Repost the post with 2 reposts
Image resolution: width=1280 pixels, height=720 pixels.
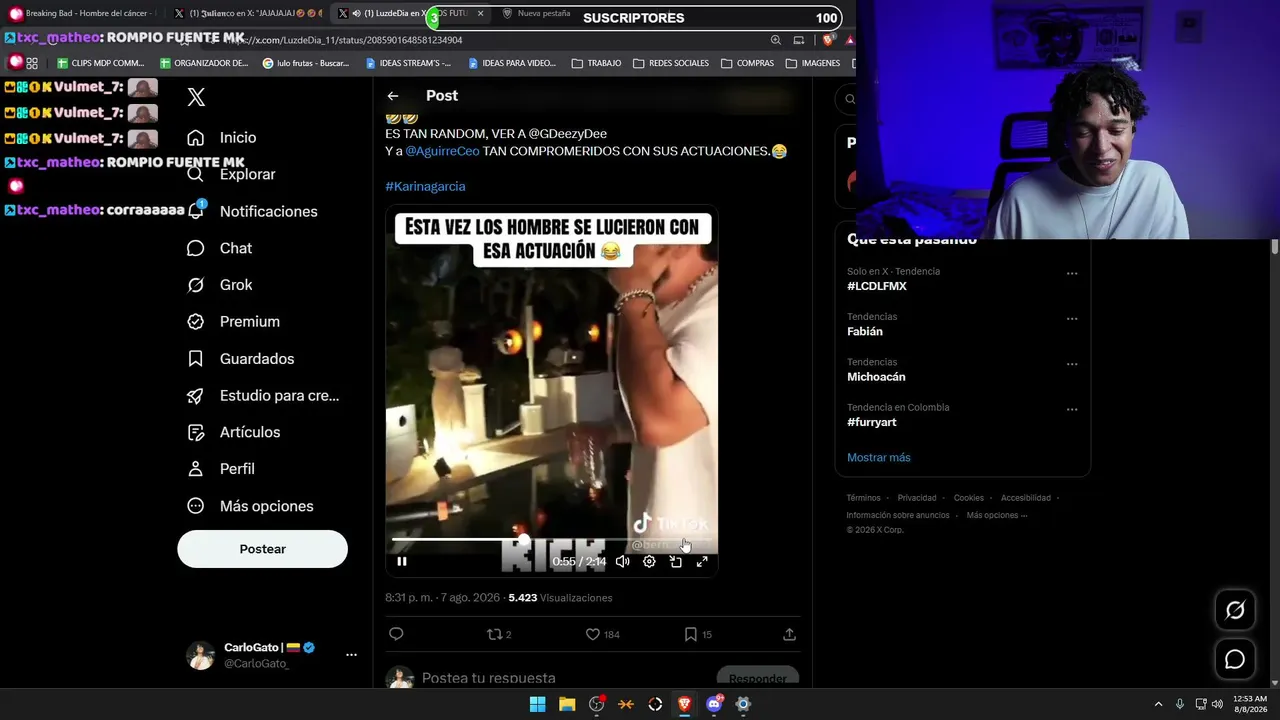click(499, 634)
